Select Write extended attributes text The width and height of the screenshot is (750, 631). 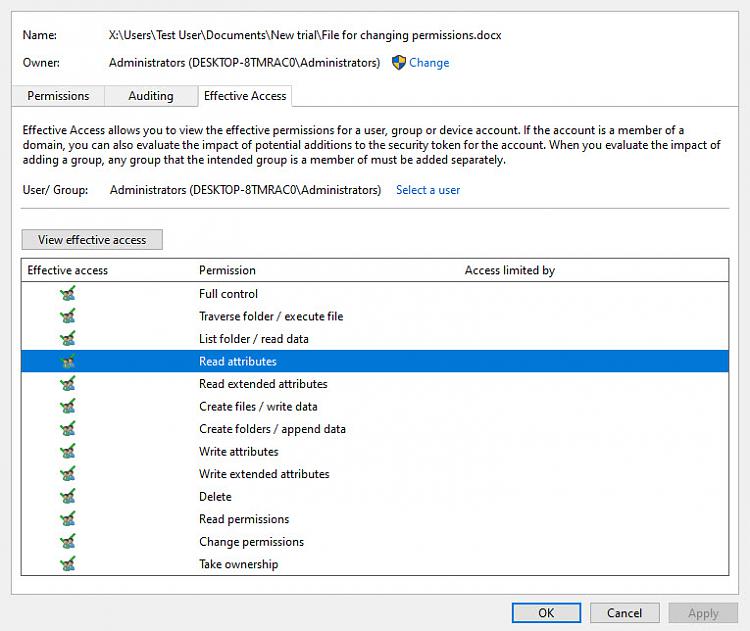click(x=264, y=474)
